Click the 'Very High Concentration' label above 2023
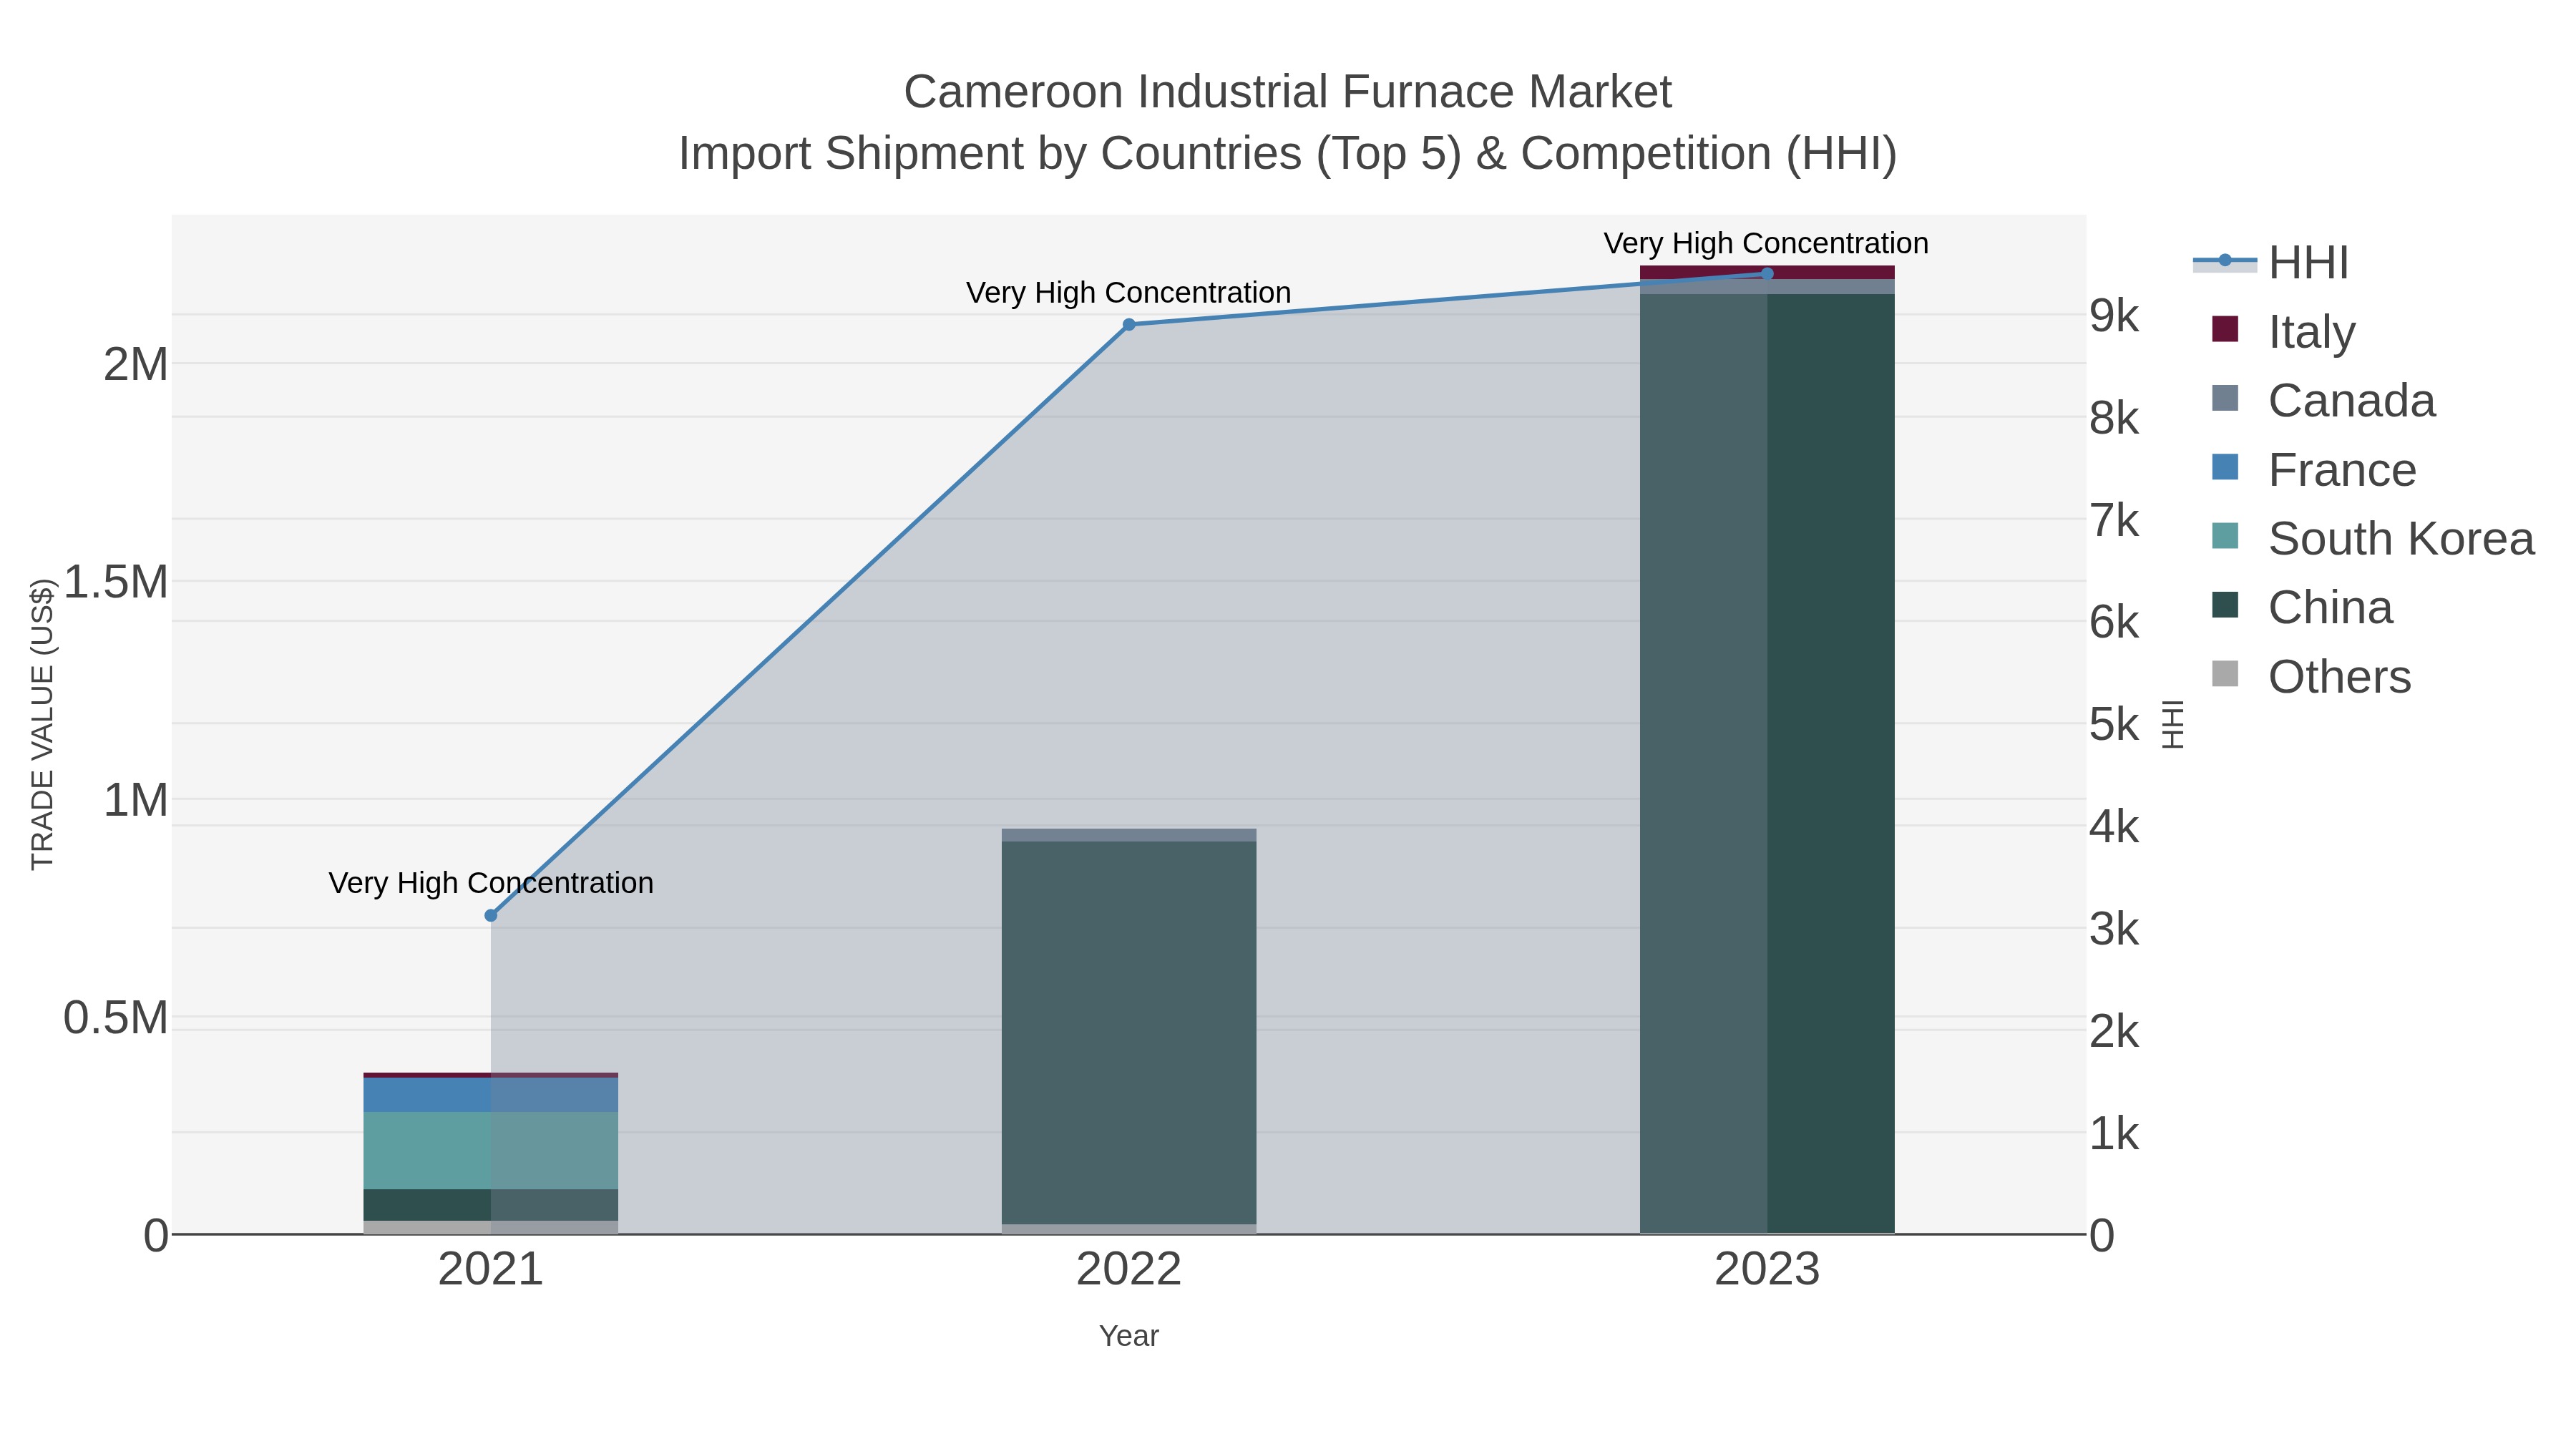Image resolution: width=2576 pixels, height=1449 pixels. (x=1767, y=243)
